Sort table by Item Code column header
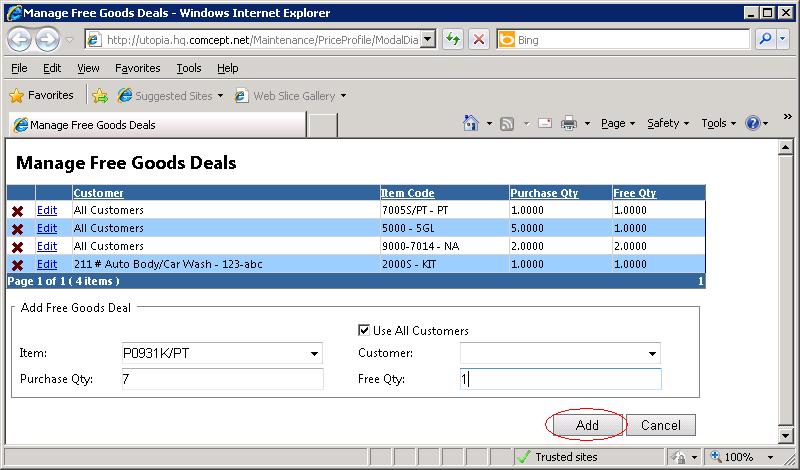800x470 pixels. coord(407,193)
